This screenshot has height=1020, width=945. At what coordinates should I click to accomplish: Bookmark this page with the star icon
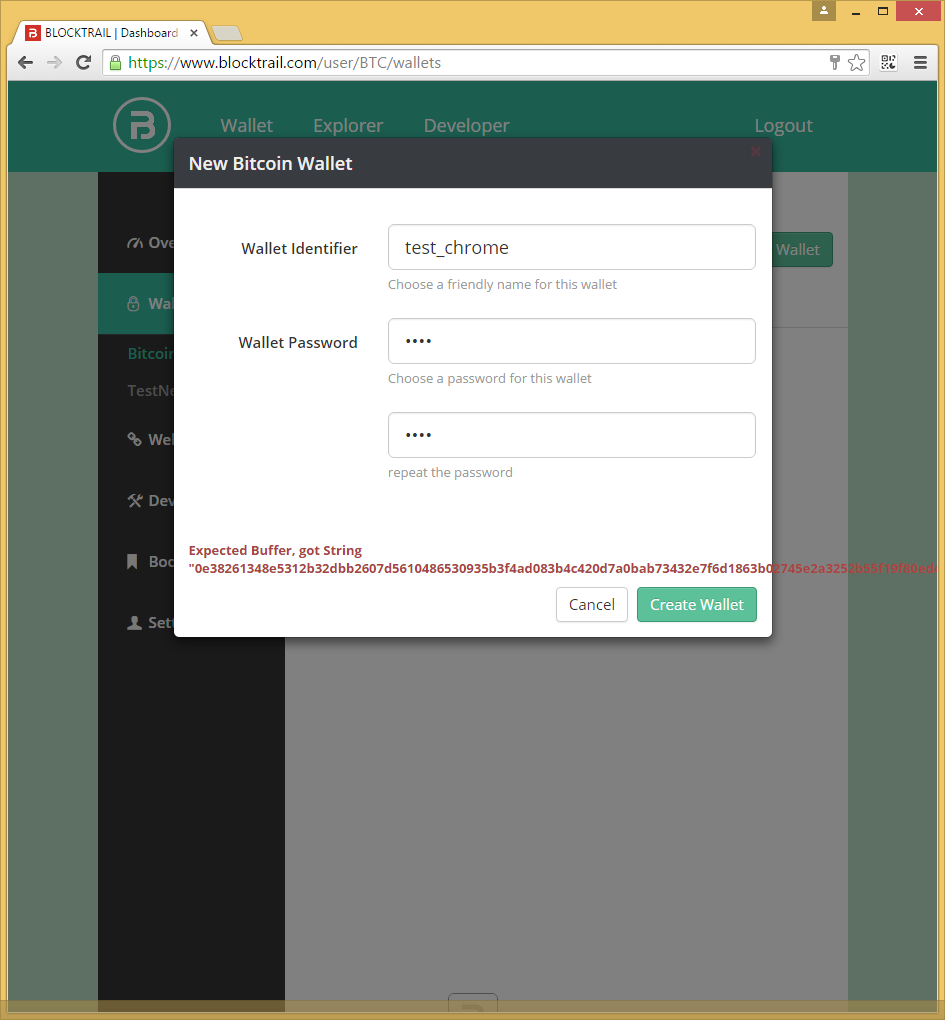(x=857, y=62)
